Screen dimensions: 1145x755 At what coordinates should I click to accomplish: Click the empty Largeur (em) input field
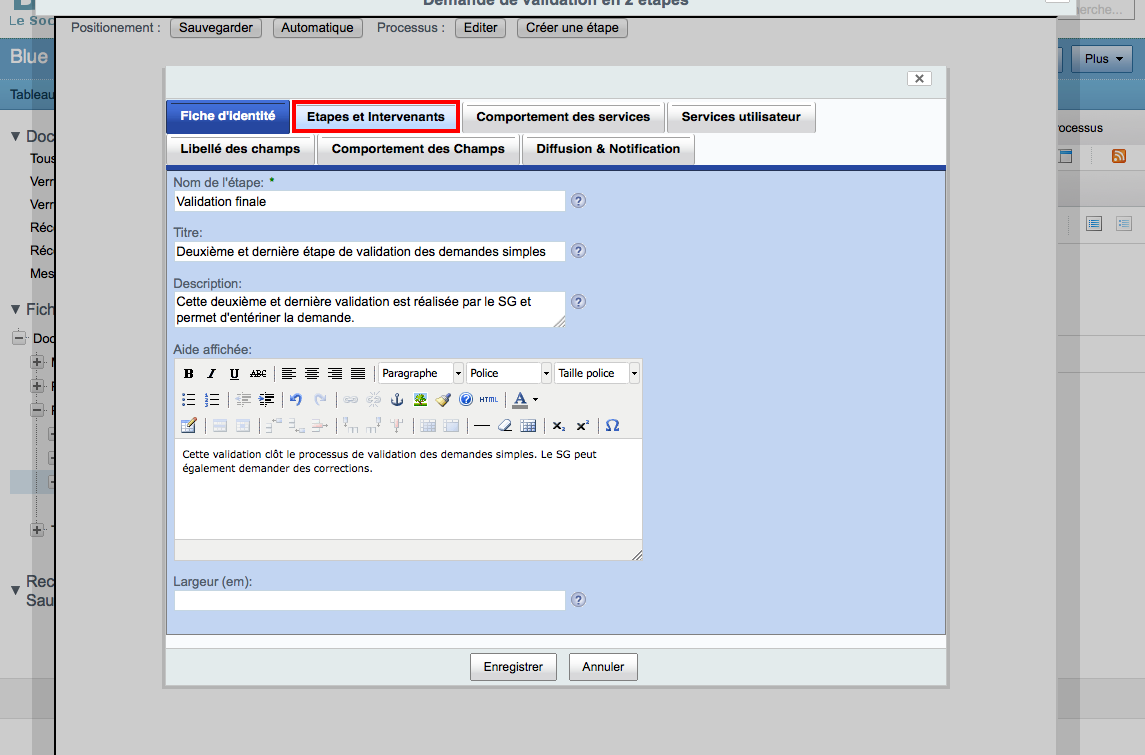tap(369, 600)
